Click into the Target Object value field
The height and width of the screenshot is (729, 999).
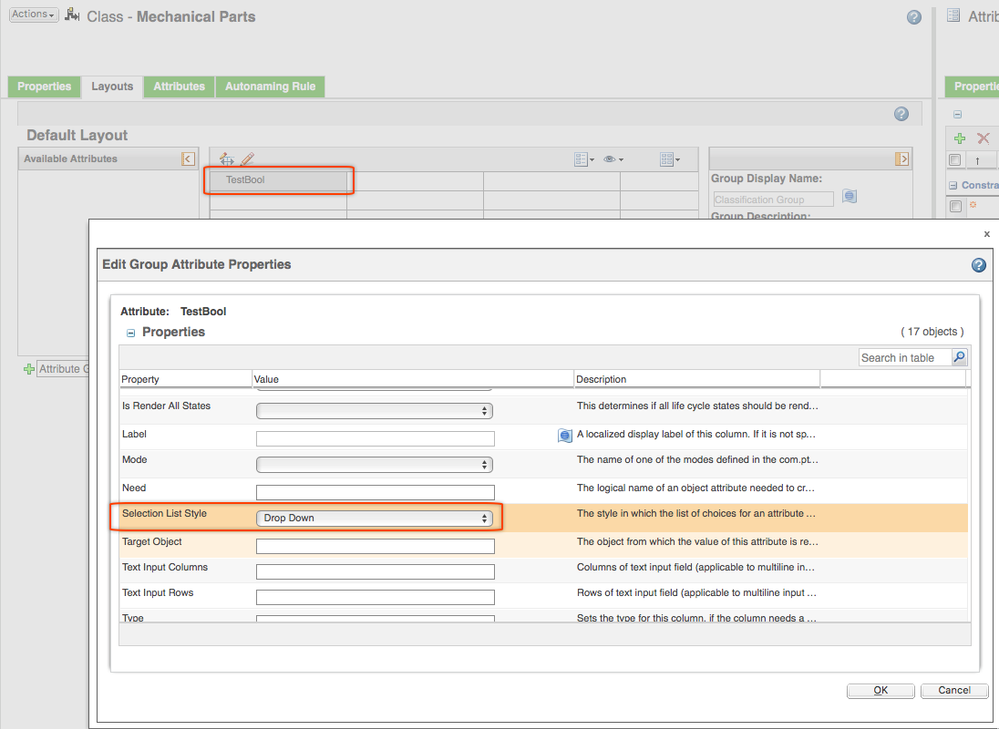(375, 546)
